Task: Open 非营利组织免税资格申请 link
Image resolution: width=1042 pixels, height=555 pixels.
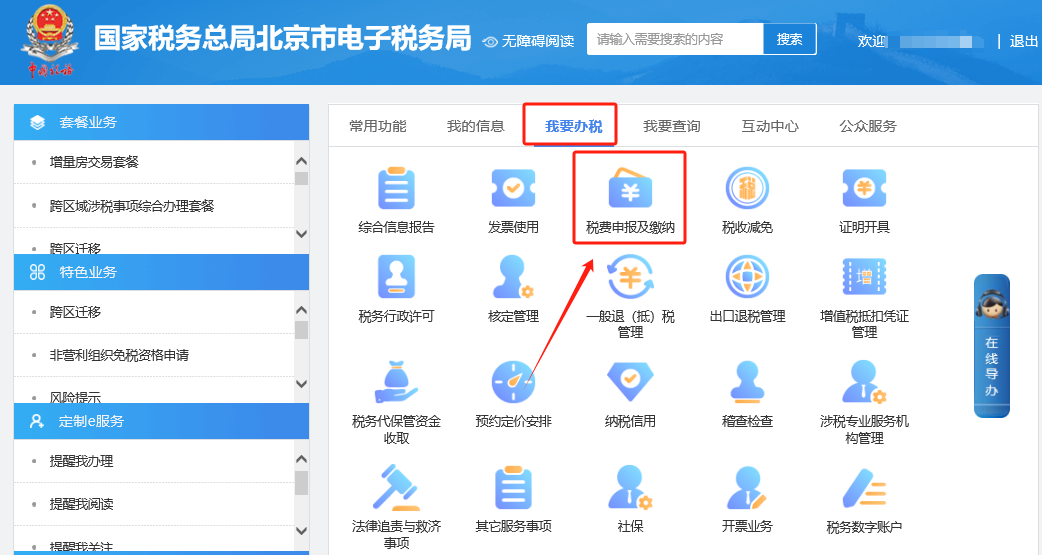Action: (x=119, y=356)
